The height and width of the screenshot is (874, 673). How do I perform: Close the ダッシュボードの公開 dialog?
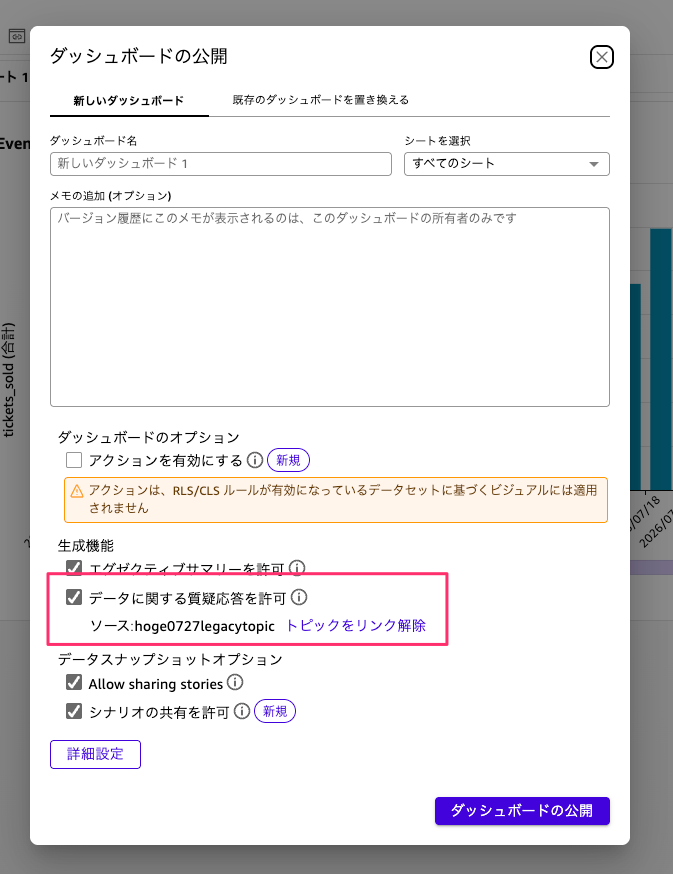[602, 57]
